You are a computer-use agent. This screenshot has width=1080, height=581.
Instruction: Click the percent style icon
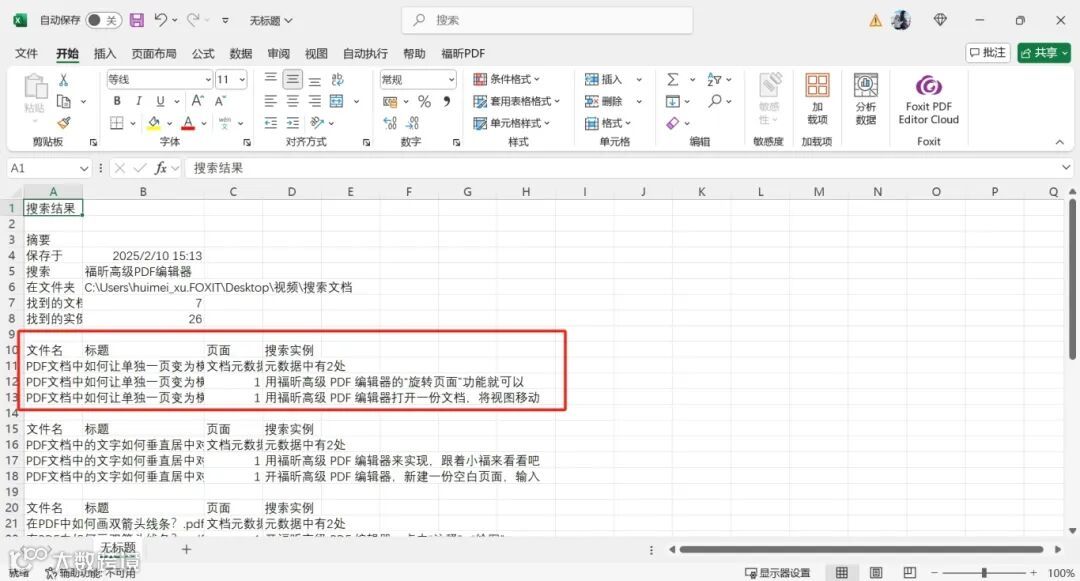point(424,101)
